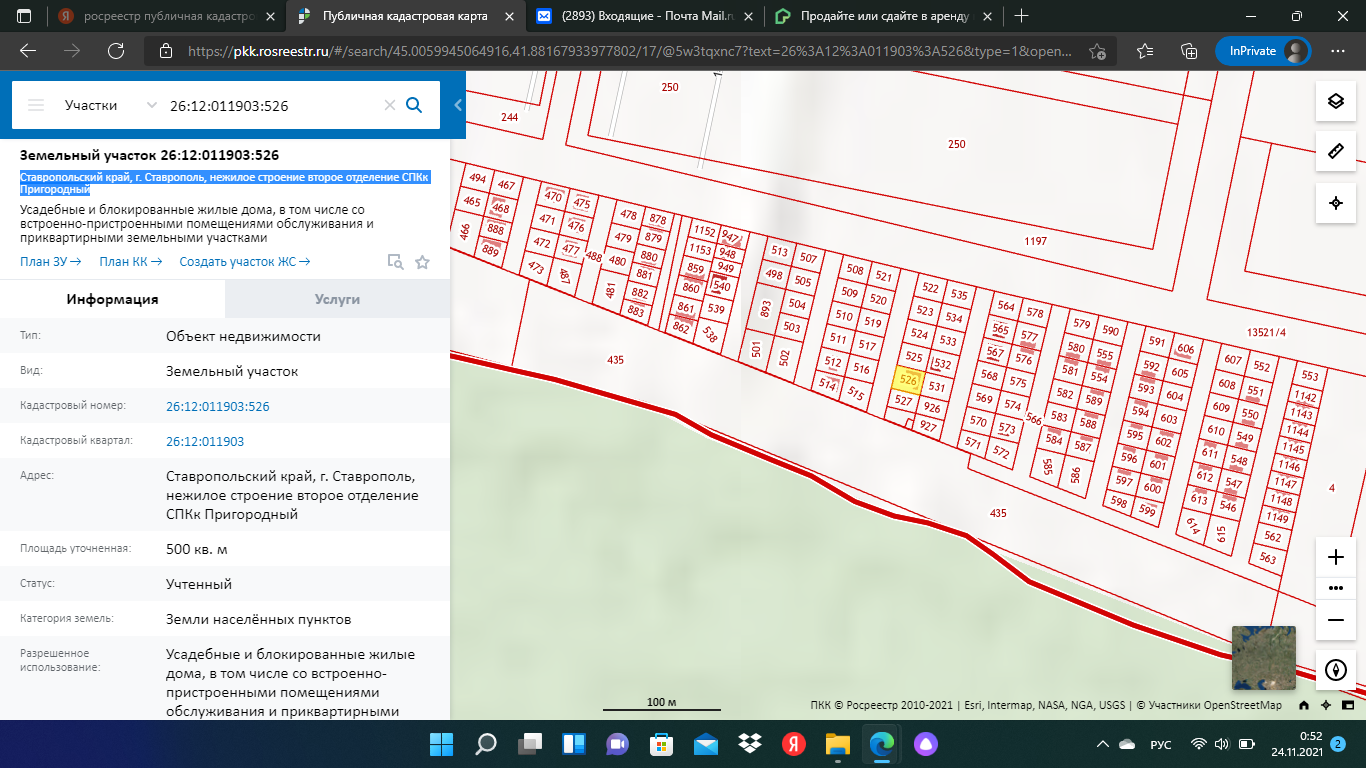Open Windows taskbar search
Screen dimensions: 1366x768
486,744
